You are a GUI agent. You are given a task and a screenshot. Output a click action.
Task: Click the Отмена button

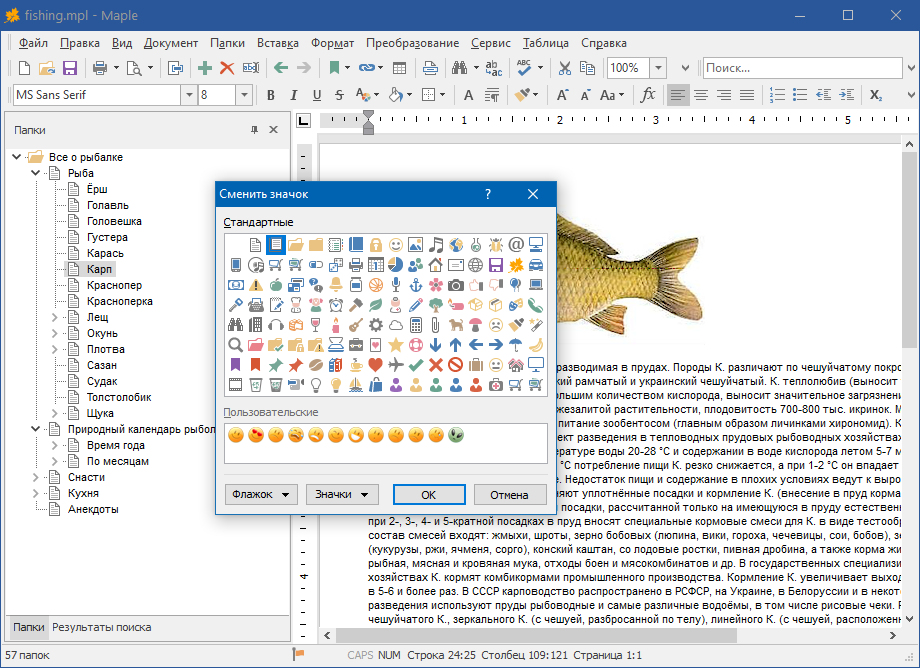509,494
